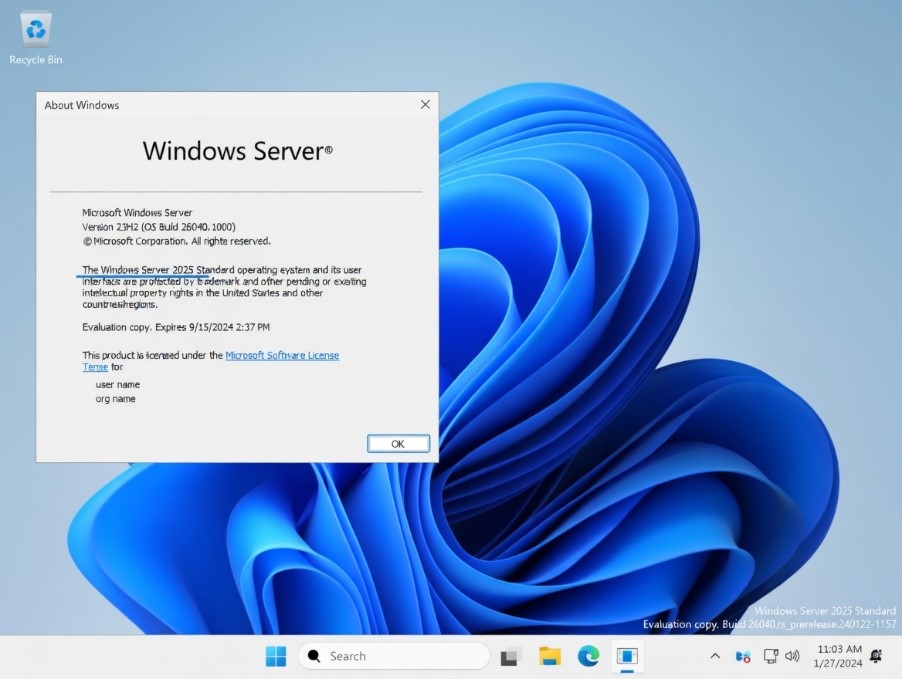Click the blue tray icon with red circle
The image size is (902, 679).
click(x=743, y=656)
